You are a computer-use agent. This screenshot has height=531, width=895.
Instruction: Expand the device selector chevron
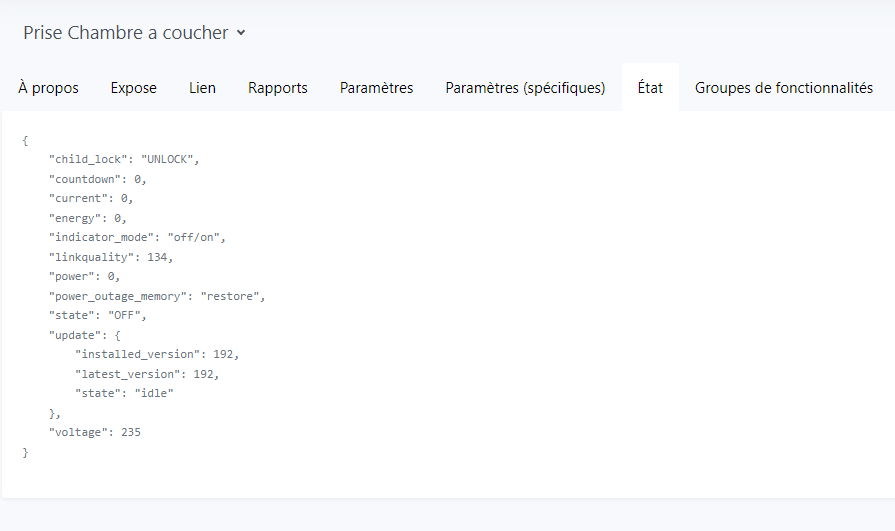(x=241, y=33)
